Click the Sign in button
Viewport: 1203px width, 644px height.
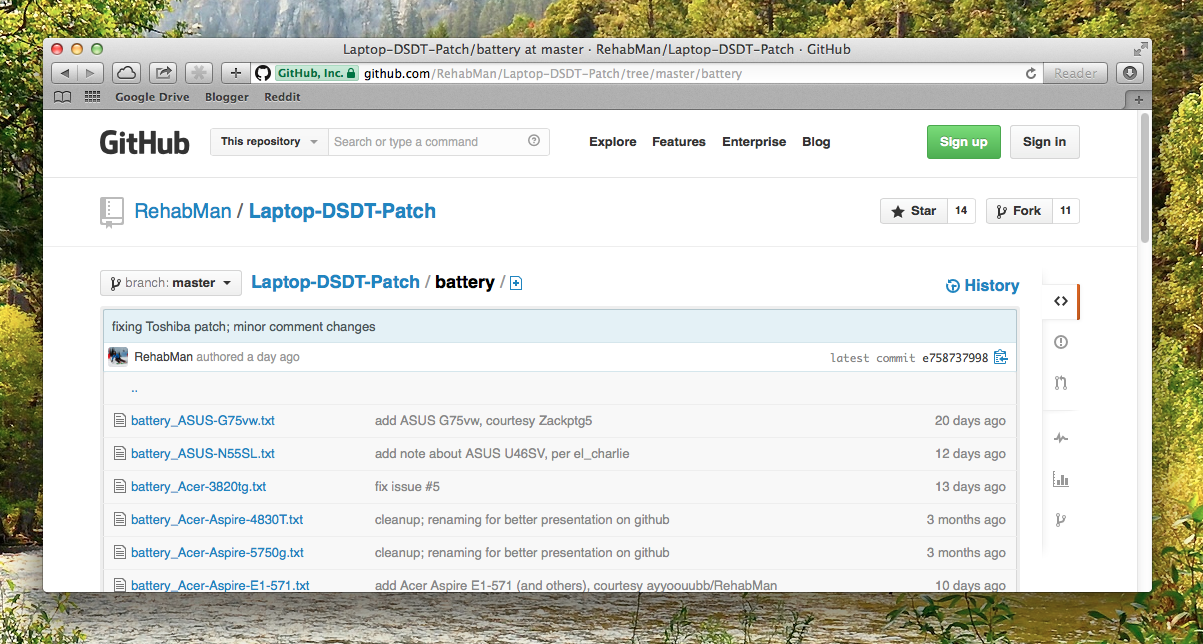pos(1044,142)
